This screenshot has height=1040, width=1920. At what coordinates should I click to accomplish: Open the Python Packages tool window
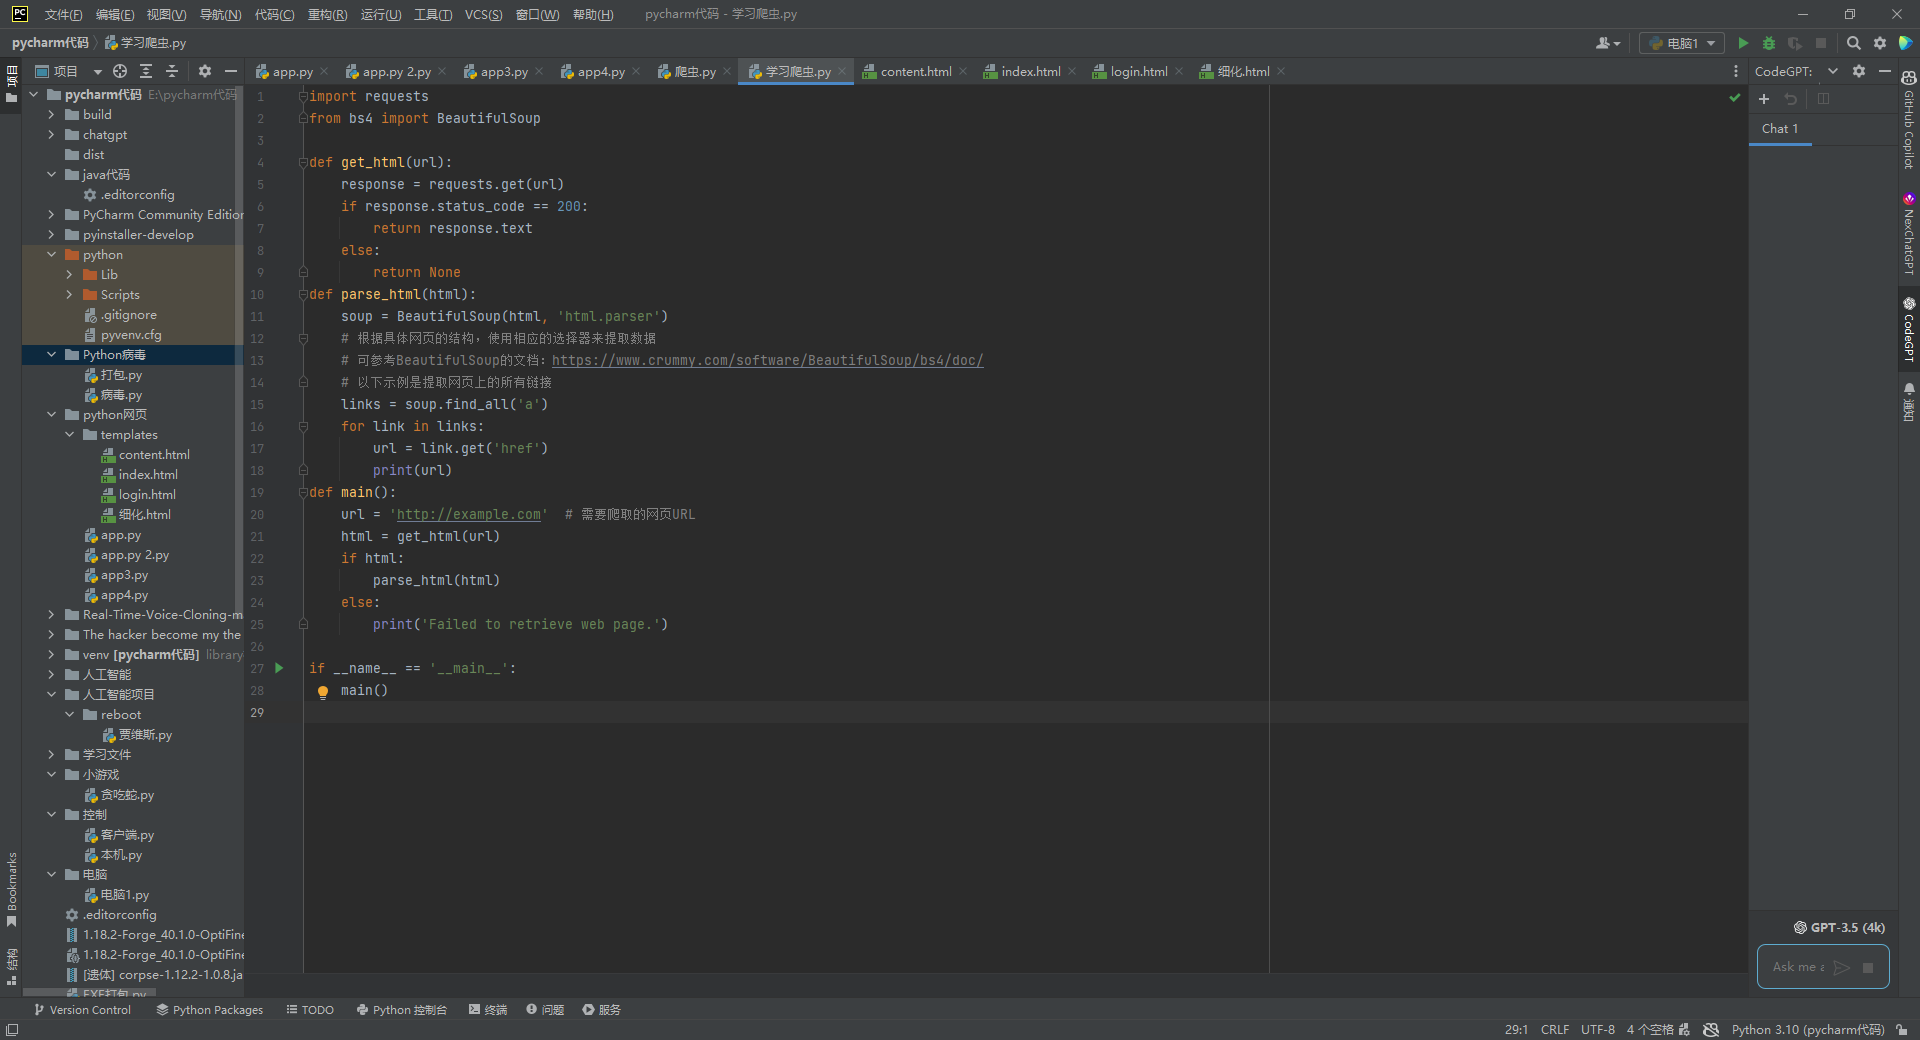tap(210, 1010)
